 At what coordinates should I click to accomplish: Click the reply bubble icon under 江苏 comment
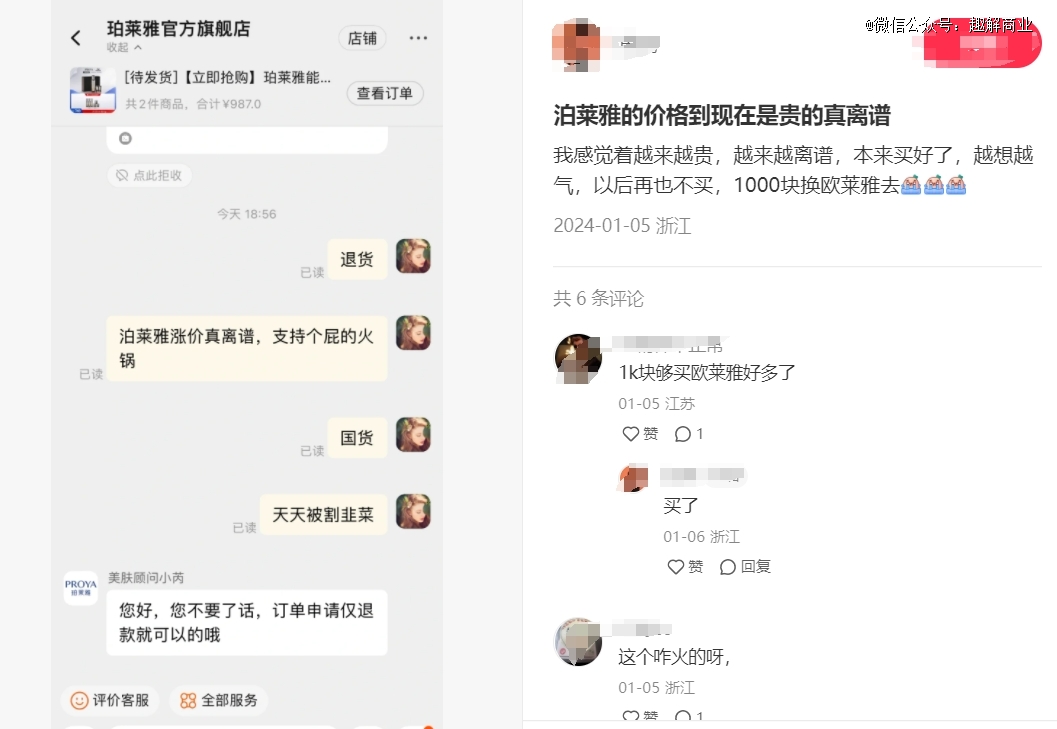pos(682,434)
